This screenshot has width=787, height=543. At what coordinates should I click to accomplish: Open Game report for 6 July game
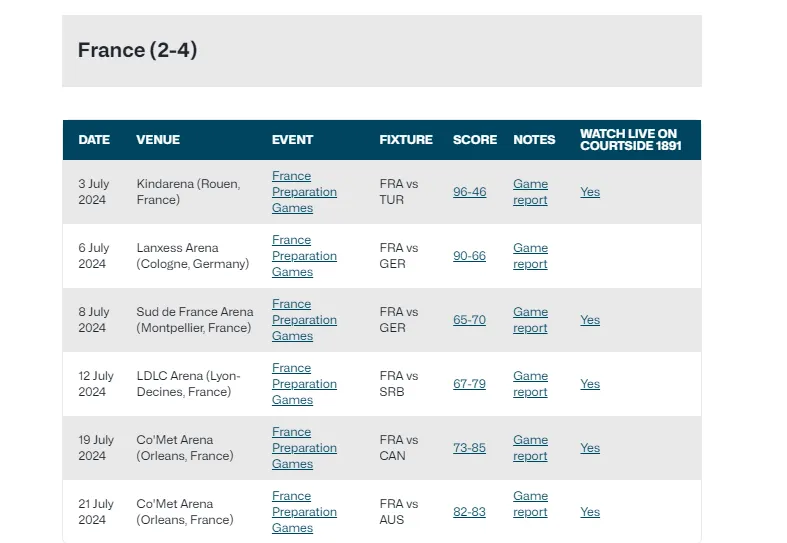530,256
